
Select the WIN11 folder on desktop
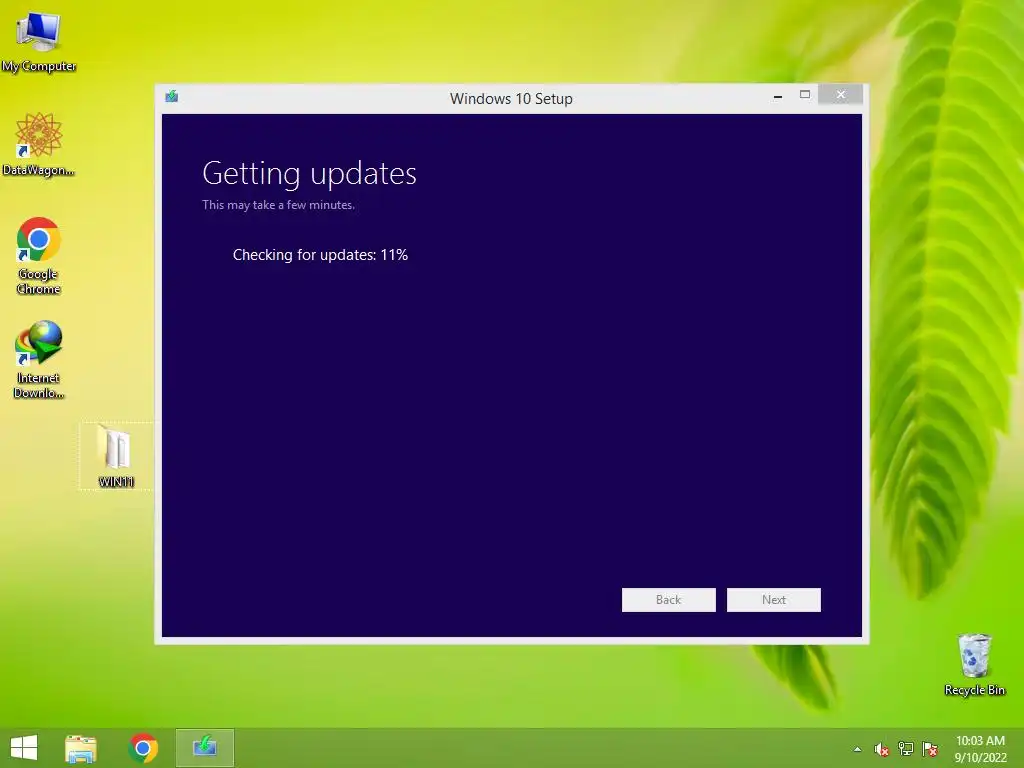click(116, 456)
